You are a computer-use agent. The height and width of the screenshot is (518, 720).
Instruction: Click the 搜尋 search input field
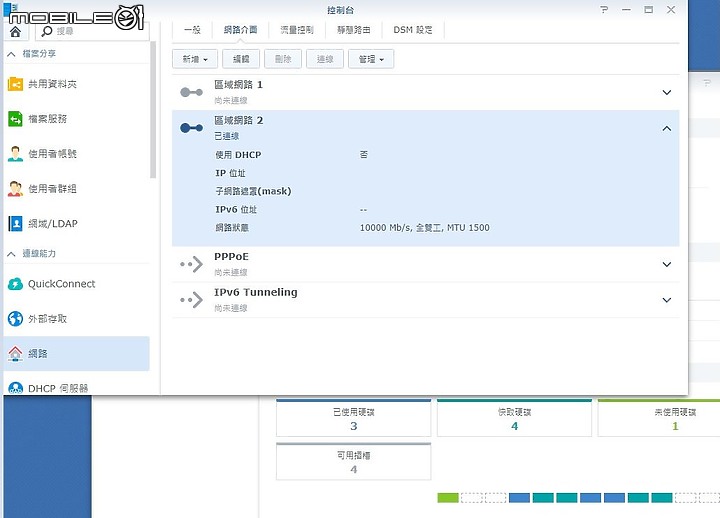(92, 31)
